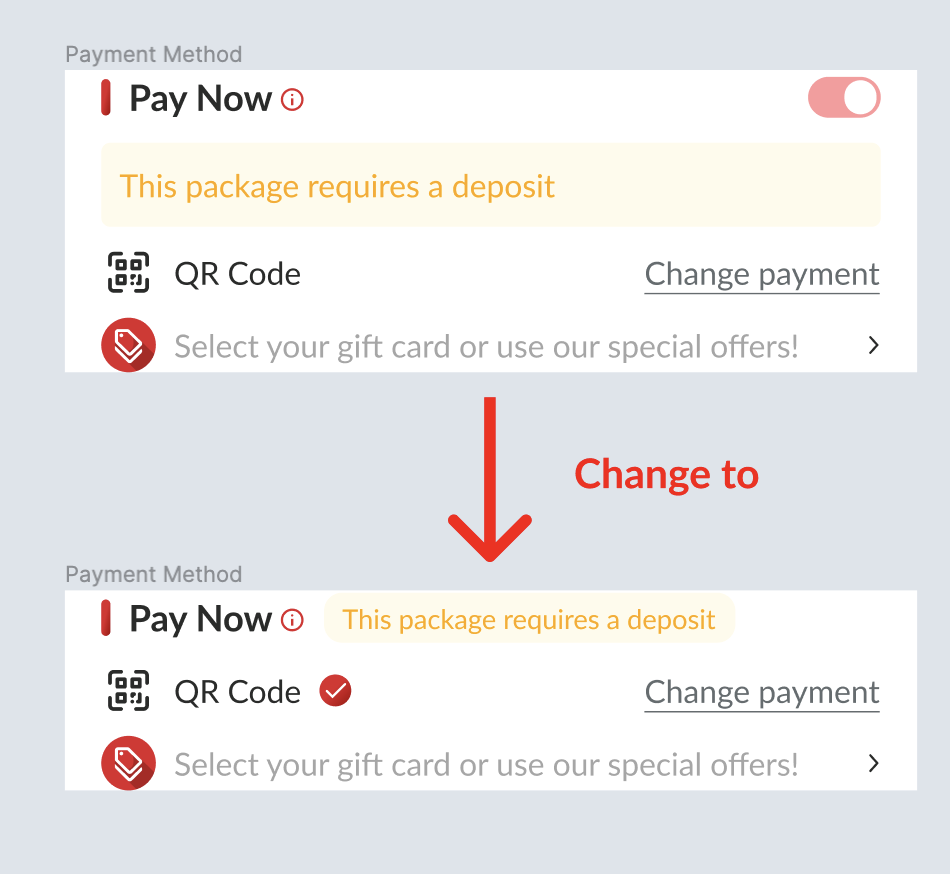Click the red gift tag icon in upper panel
The image size is (950, 874).
[128, 345]
